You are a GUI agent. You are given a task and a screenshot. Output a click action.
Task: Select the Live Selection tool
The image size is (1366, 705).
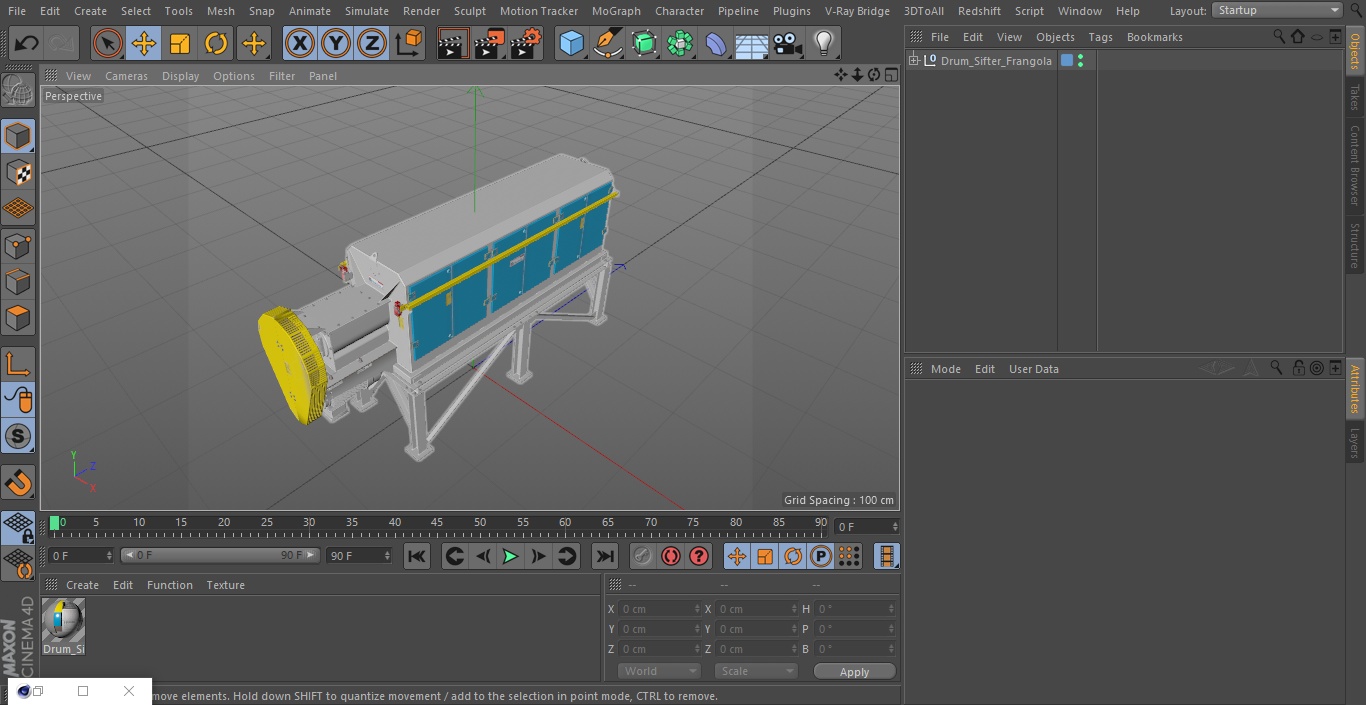coord(108,43)
